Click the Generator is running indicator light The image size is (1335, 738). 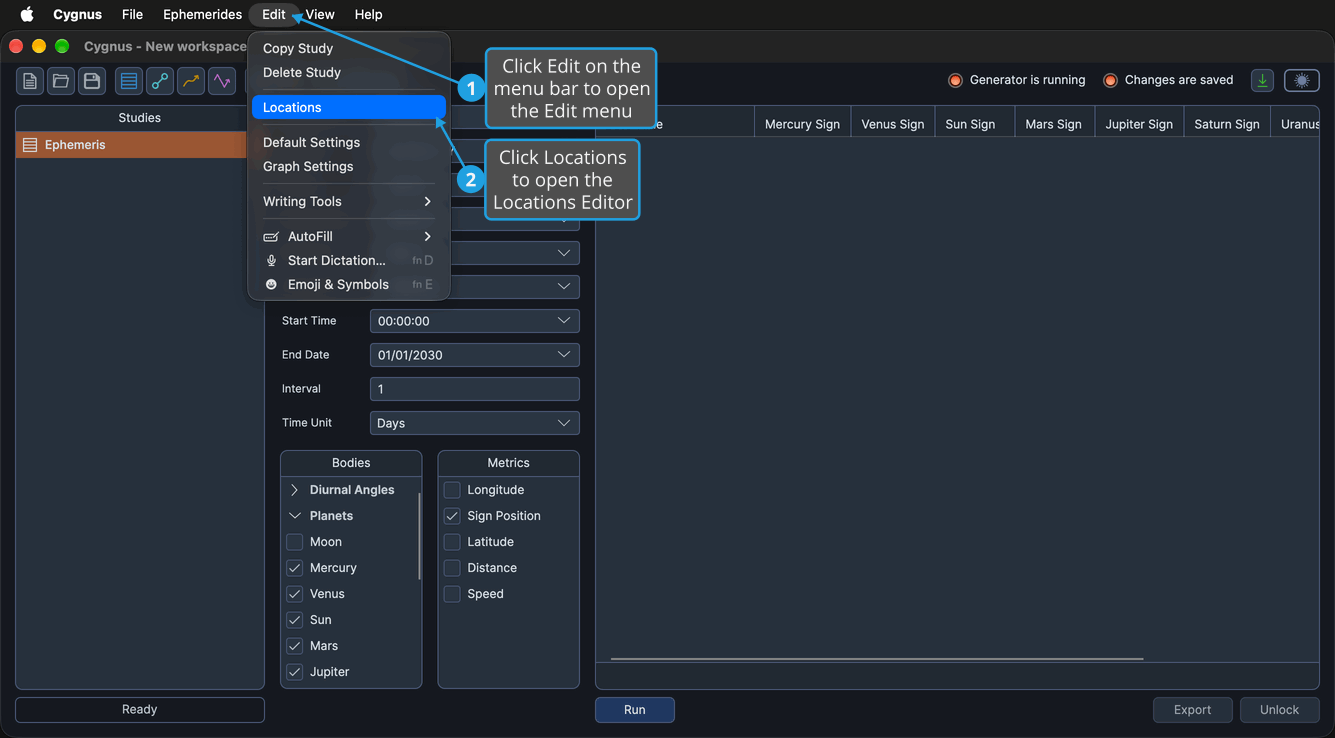coord(955,80)
